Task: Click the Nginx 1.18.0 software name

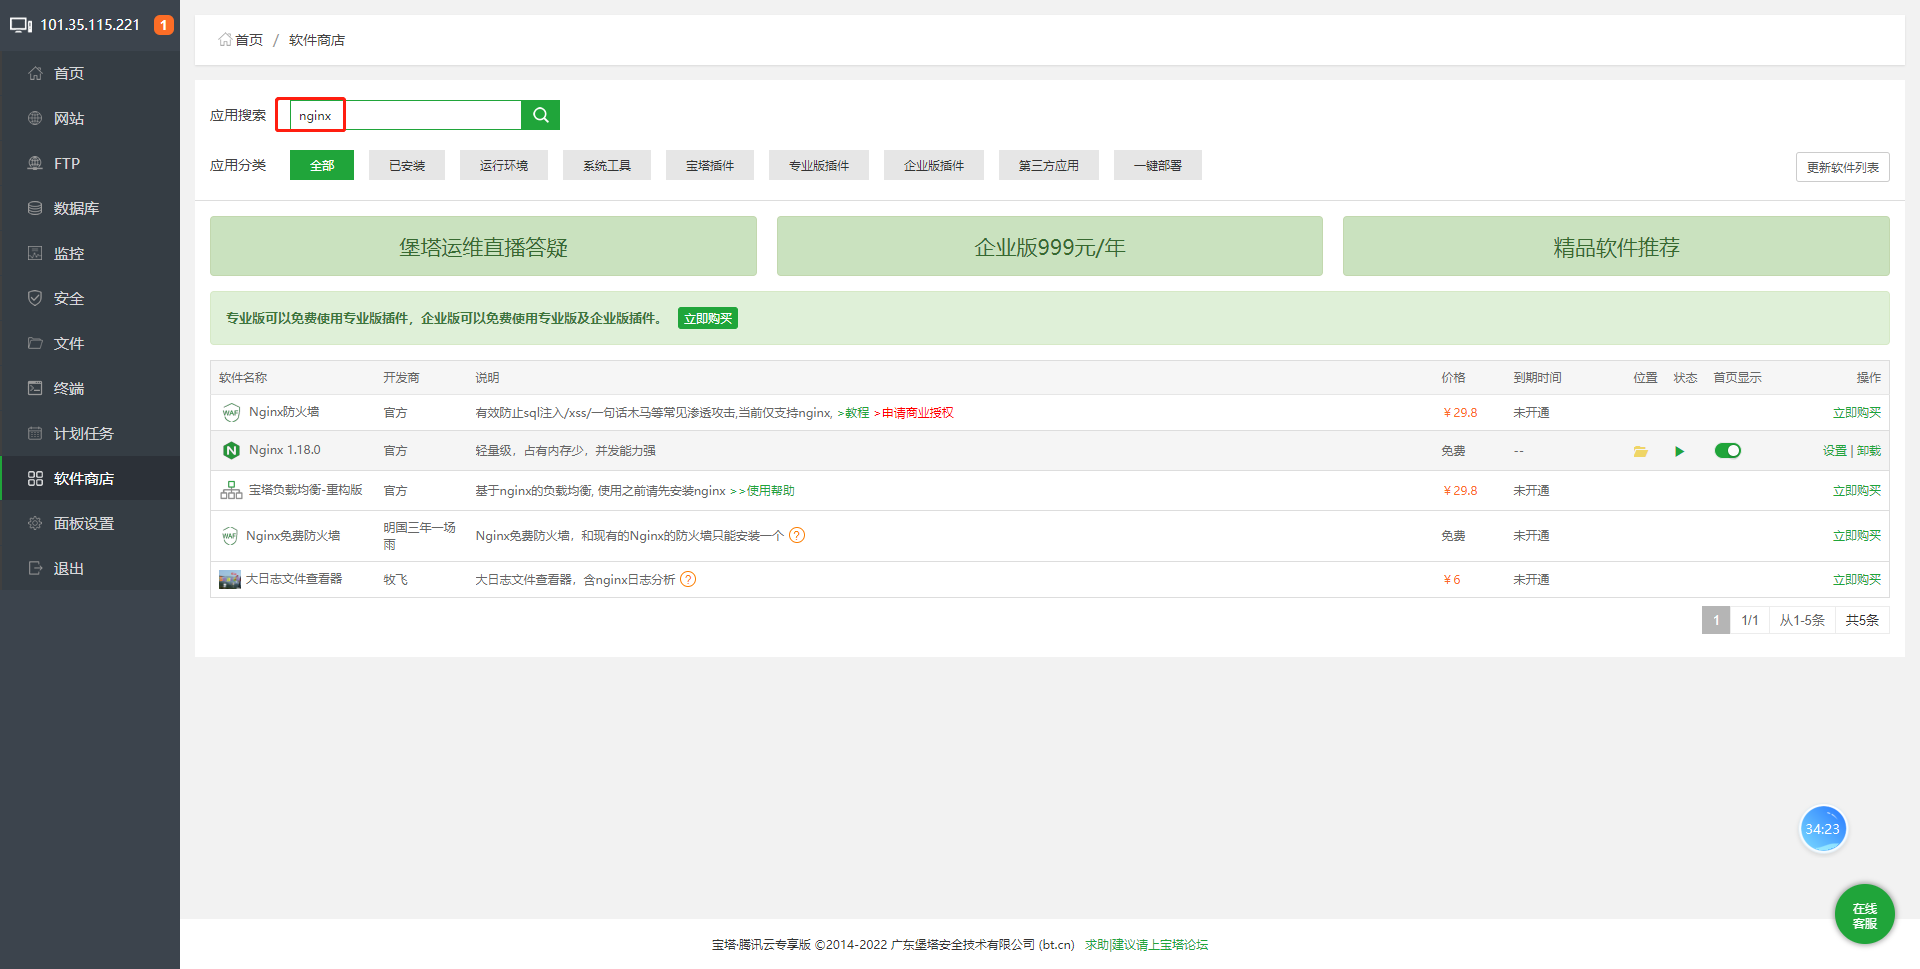Action: click(x=285, y=450)
